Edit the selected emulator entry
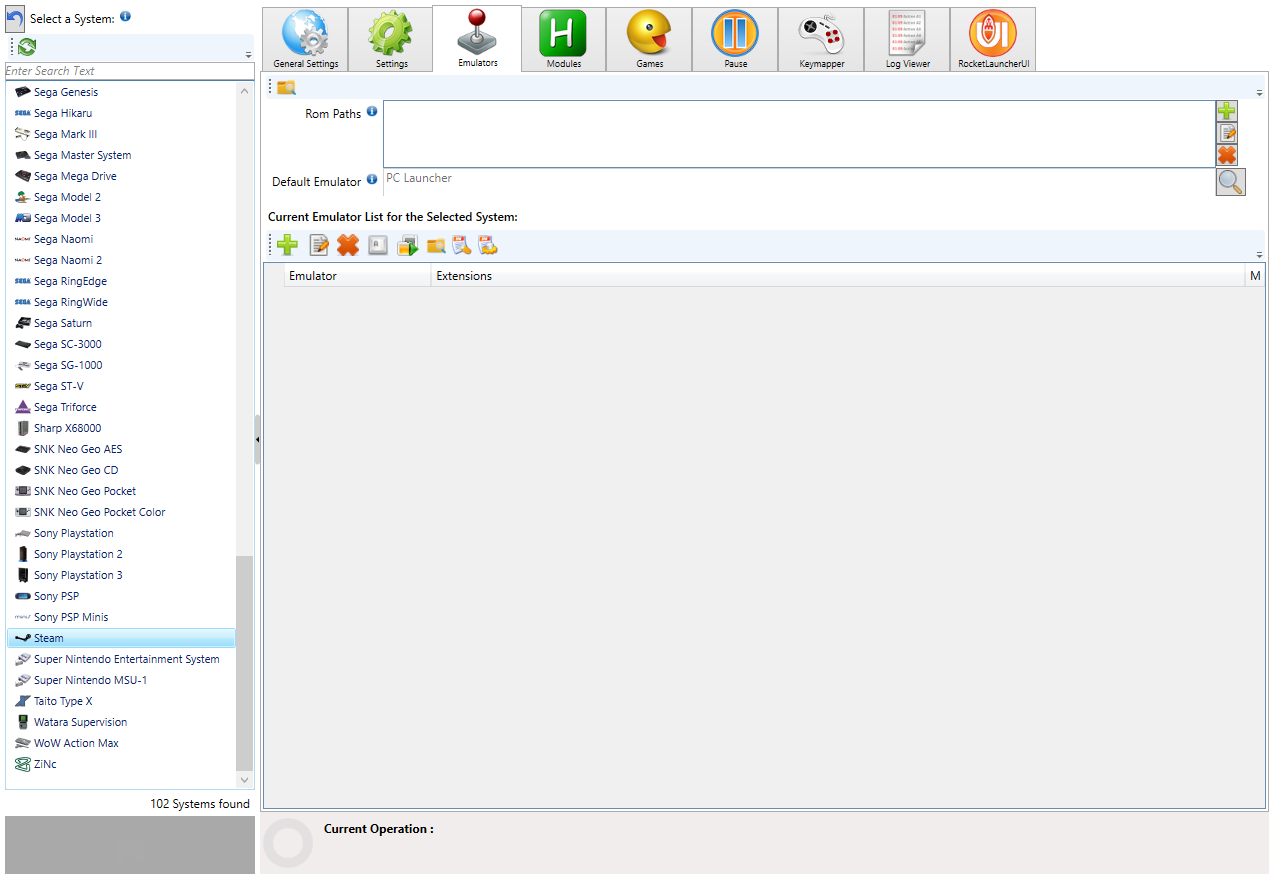This screenshot has width=1274, height=879. tap(319, 245)
